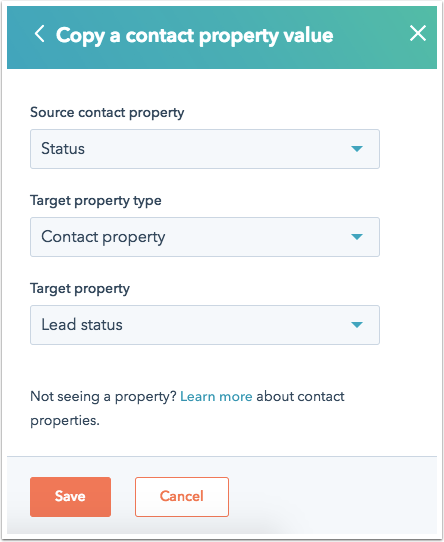Click the caret arrow beside Lead status
Image resolution: width=444 pixels, height=542 pixels.
[357, 325]
